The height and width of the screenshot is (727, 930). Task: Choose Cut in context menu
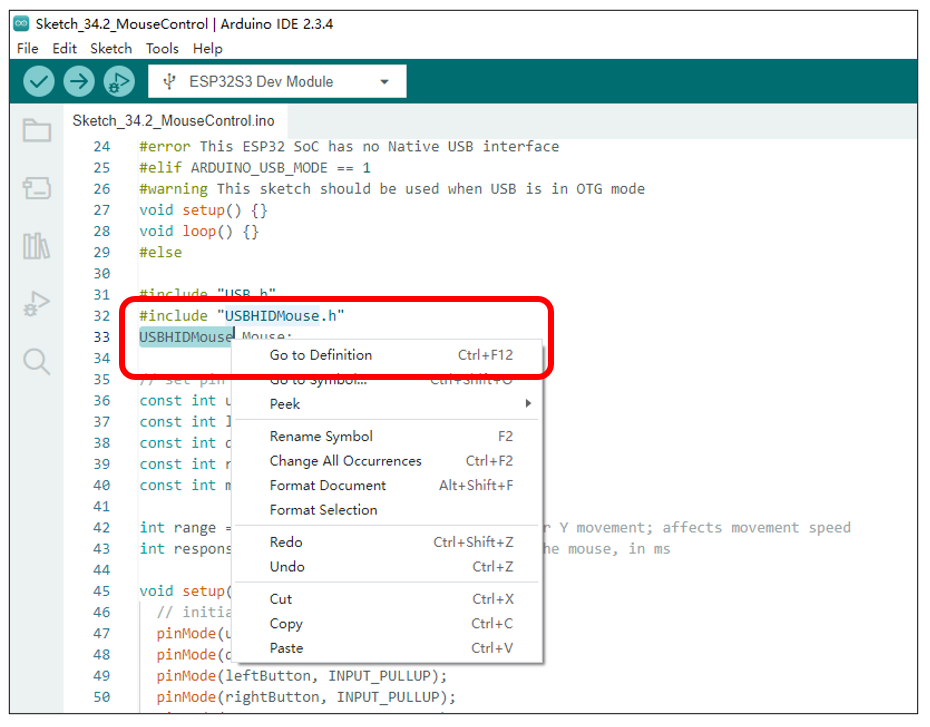387,599
